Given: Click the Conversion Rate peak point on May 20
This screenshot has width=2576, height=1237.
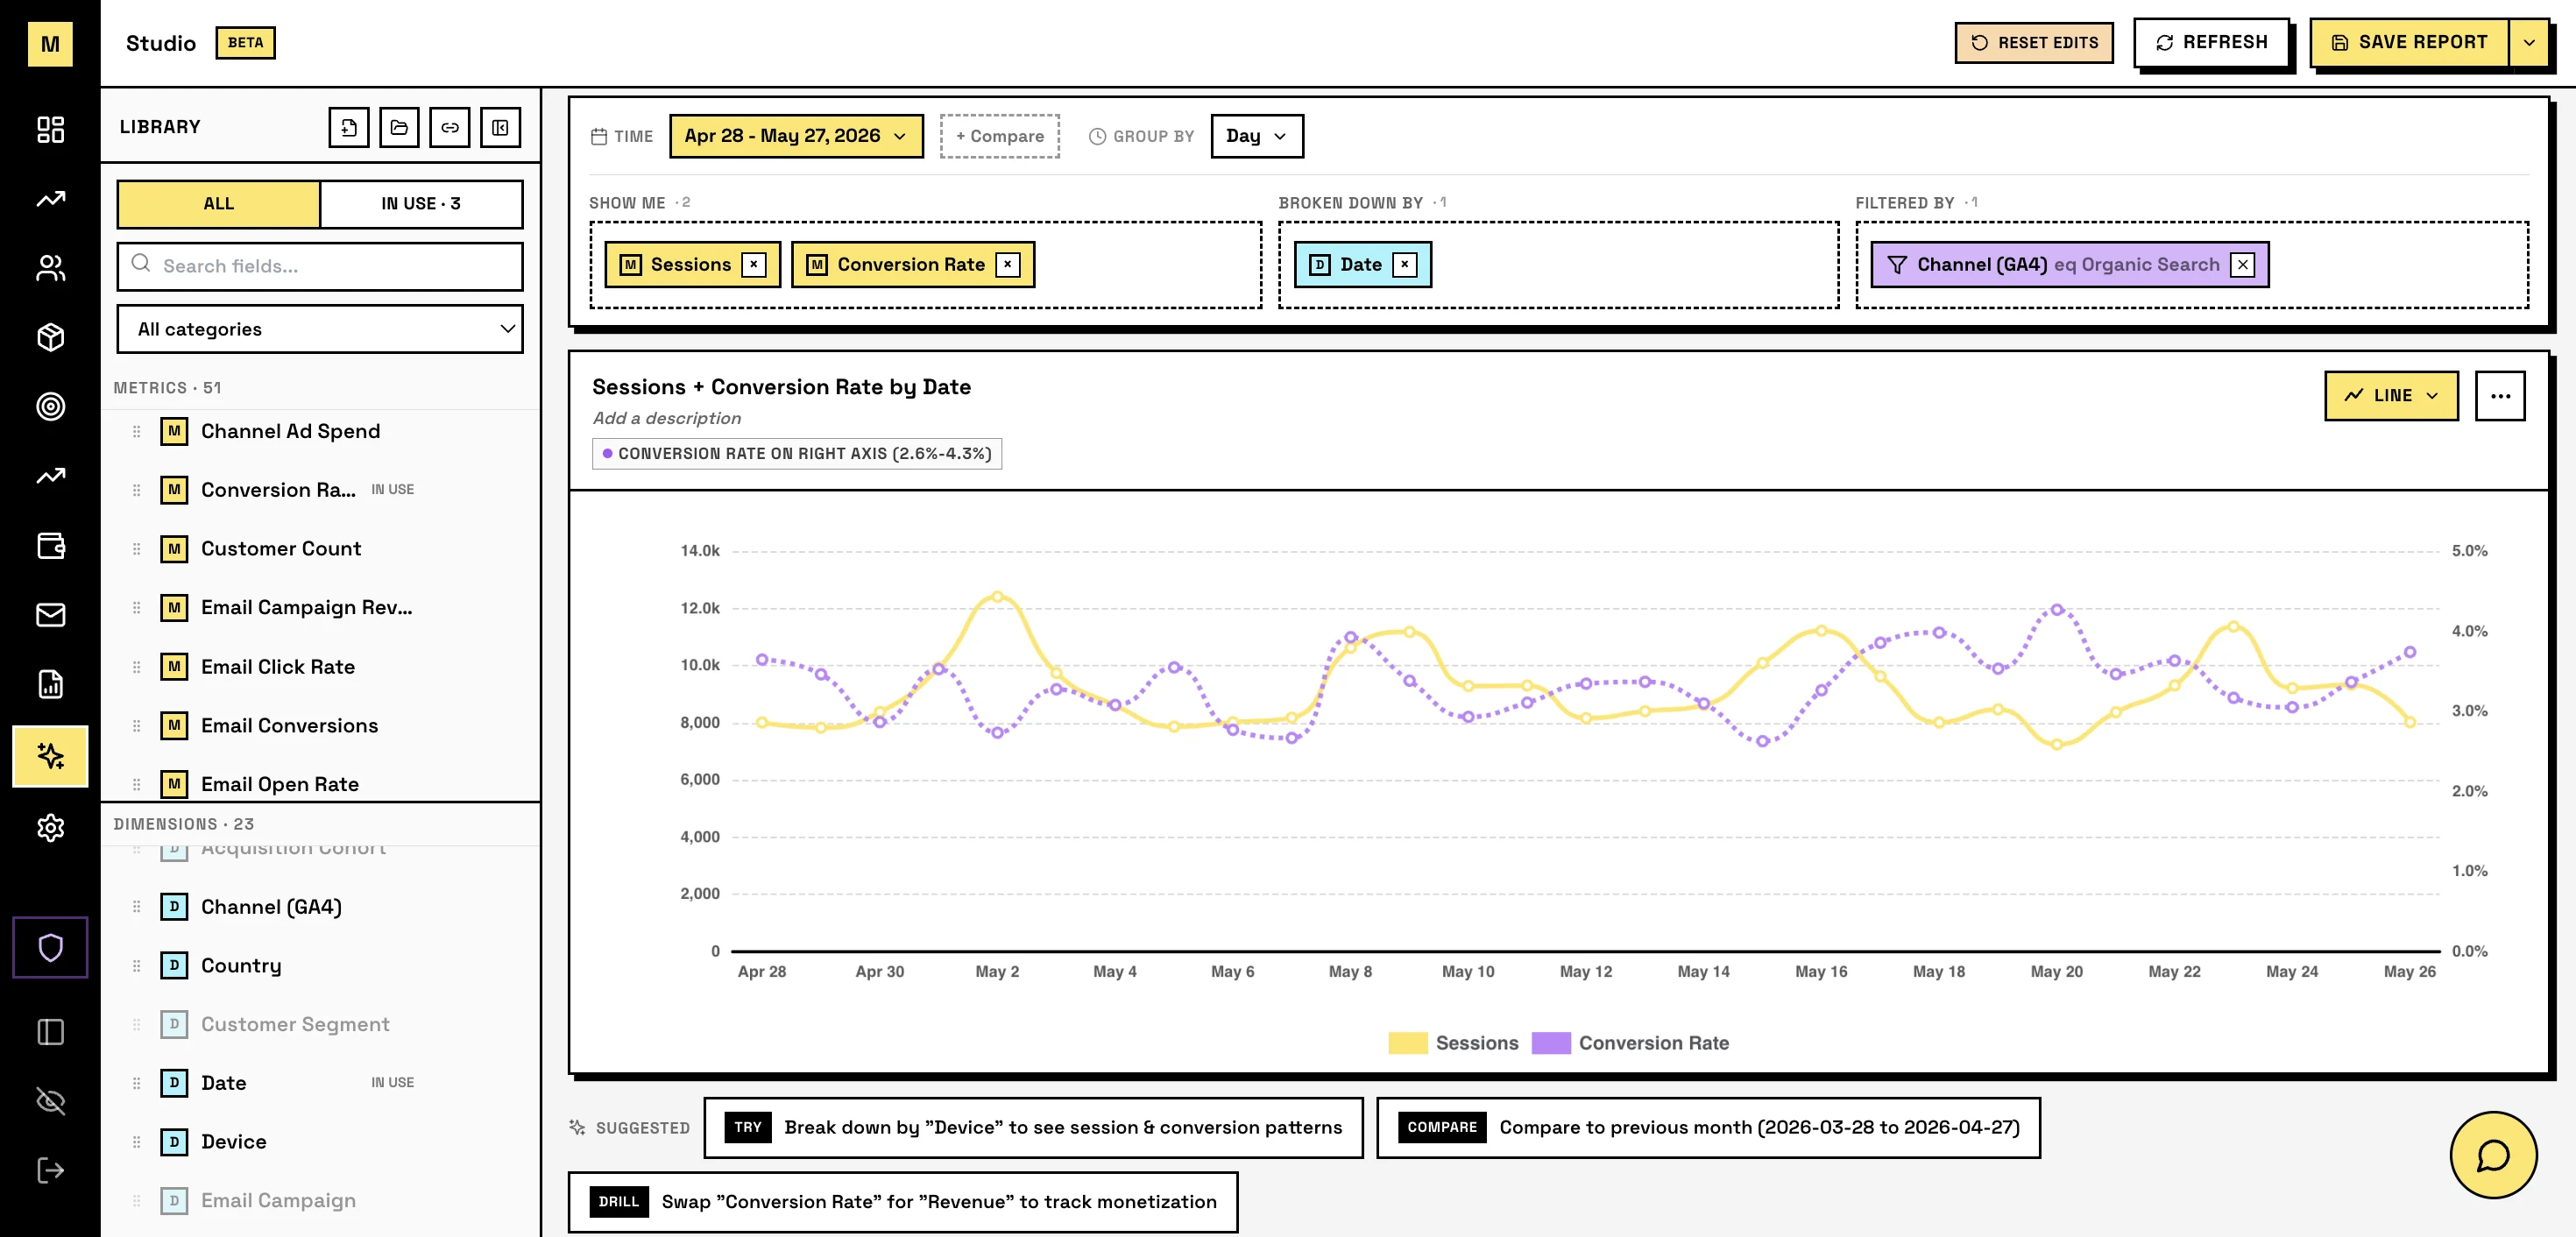Looking at the screenshot, I should click(2057, 609).
